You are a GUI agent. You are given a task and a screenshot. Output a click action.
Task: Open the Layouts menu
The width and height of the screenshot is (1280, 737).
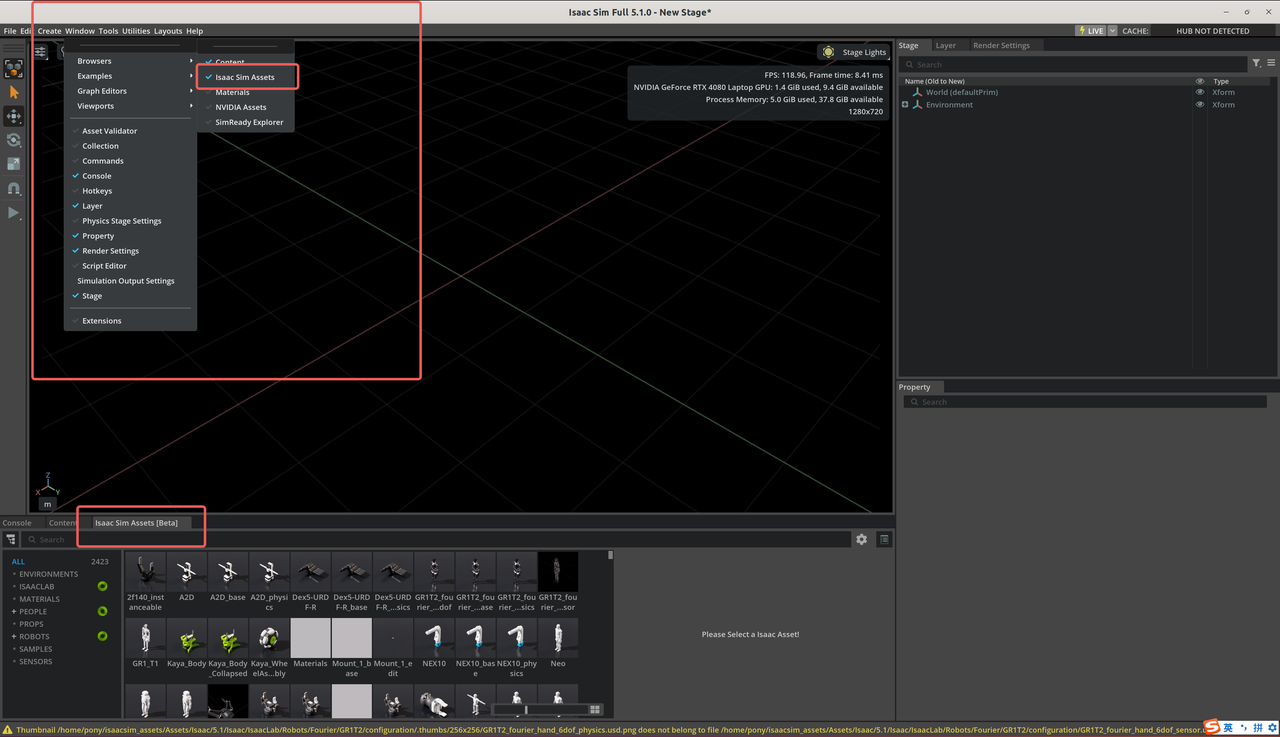coord(168,31)
